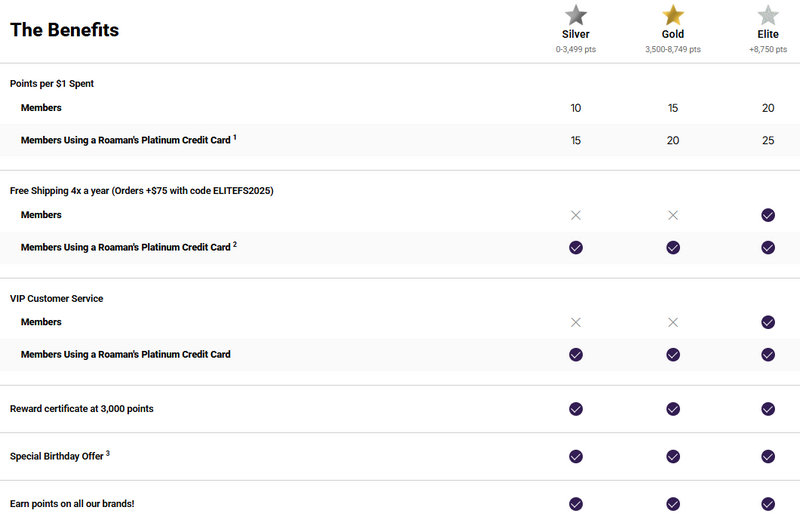Click The Benefits heading
The image size is (800, 520).
click(64, 30)
